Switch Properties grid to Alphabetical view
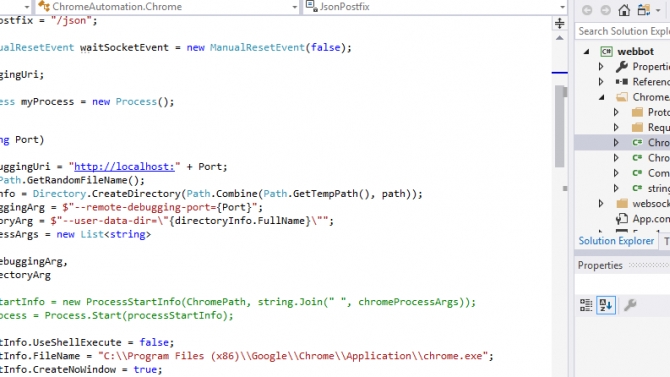The image size is (670, 377). coord(606,305)
